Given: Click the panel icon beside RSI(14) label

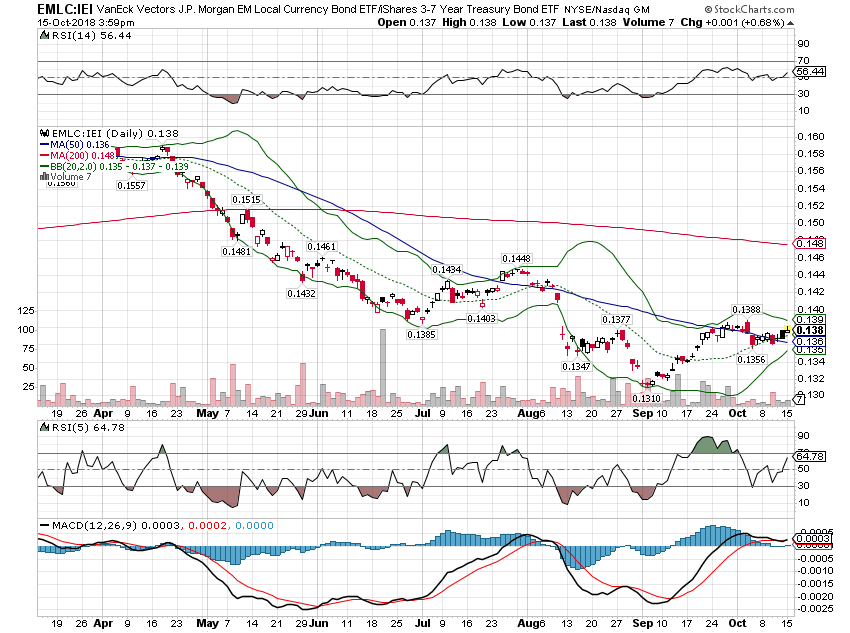Looking at the screenshot, I should click(44, 35).
